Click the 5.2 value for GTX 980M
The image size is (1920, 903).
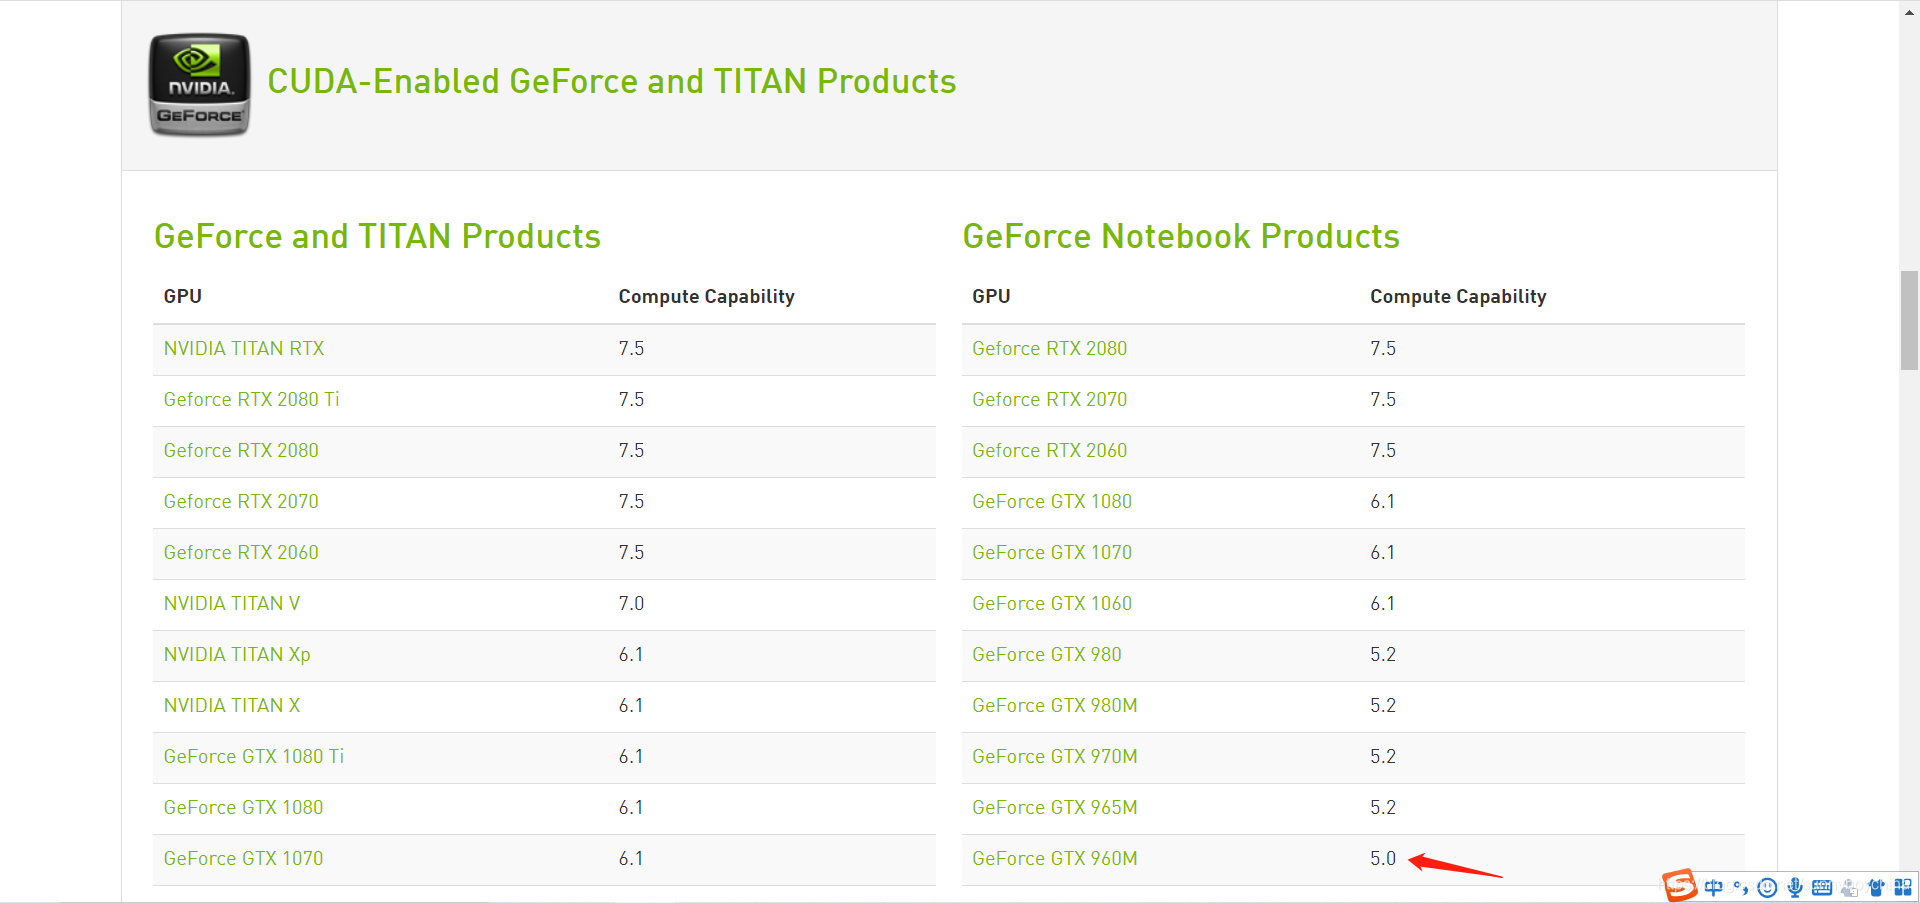coord(1383,706)
